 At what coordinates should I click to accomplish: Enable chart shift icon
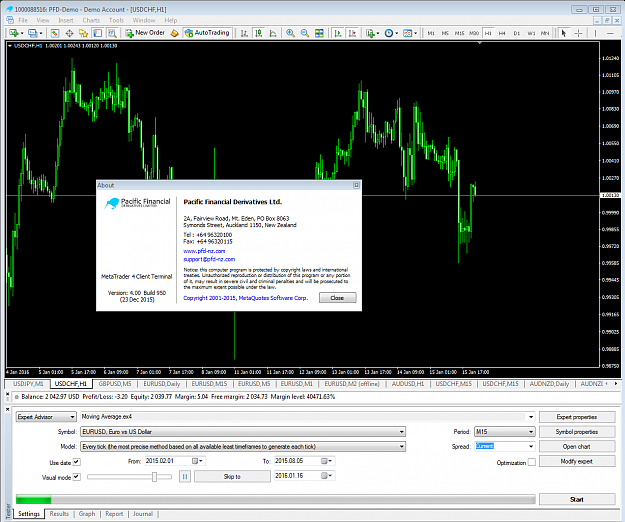[352, 33]
